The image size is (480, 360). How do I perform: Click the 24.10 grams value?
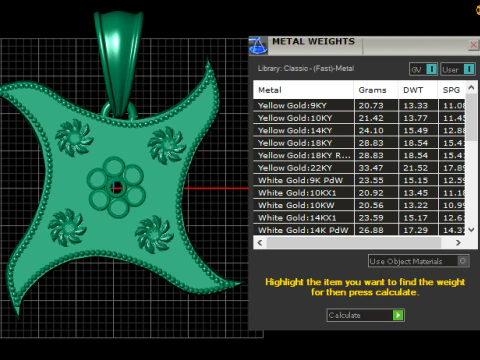point(371,131)
